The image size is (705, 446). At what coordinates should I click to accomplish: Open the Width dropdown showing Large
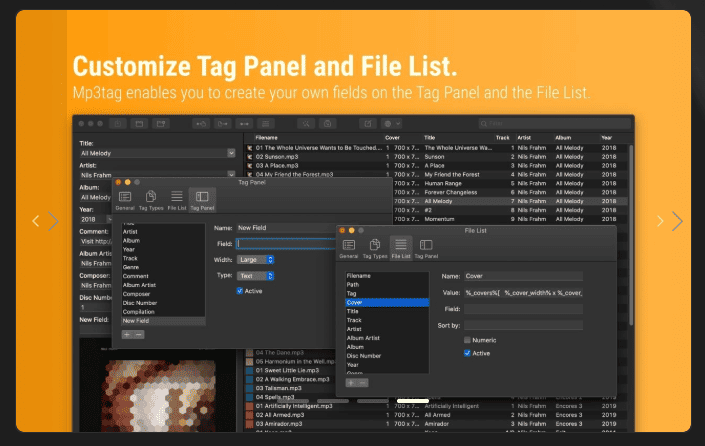click(x=255, y=259)
